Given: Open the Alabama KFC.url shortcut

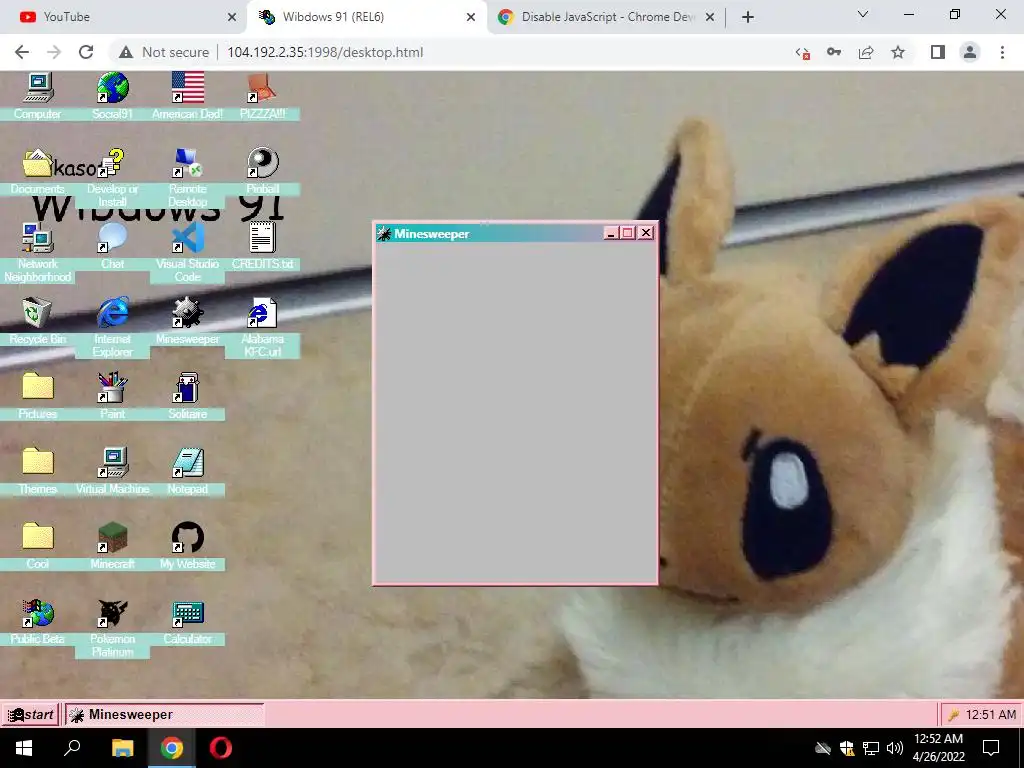Looking at the screenshot, I should coord(262,313).
